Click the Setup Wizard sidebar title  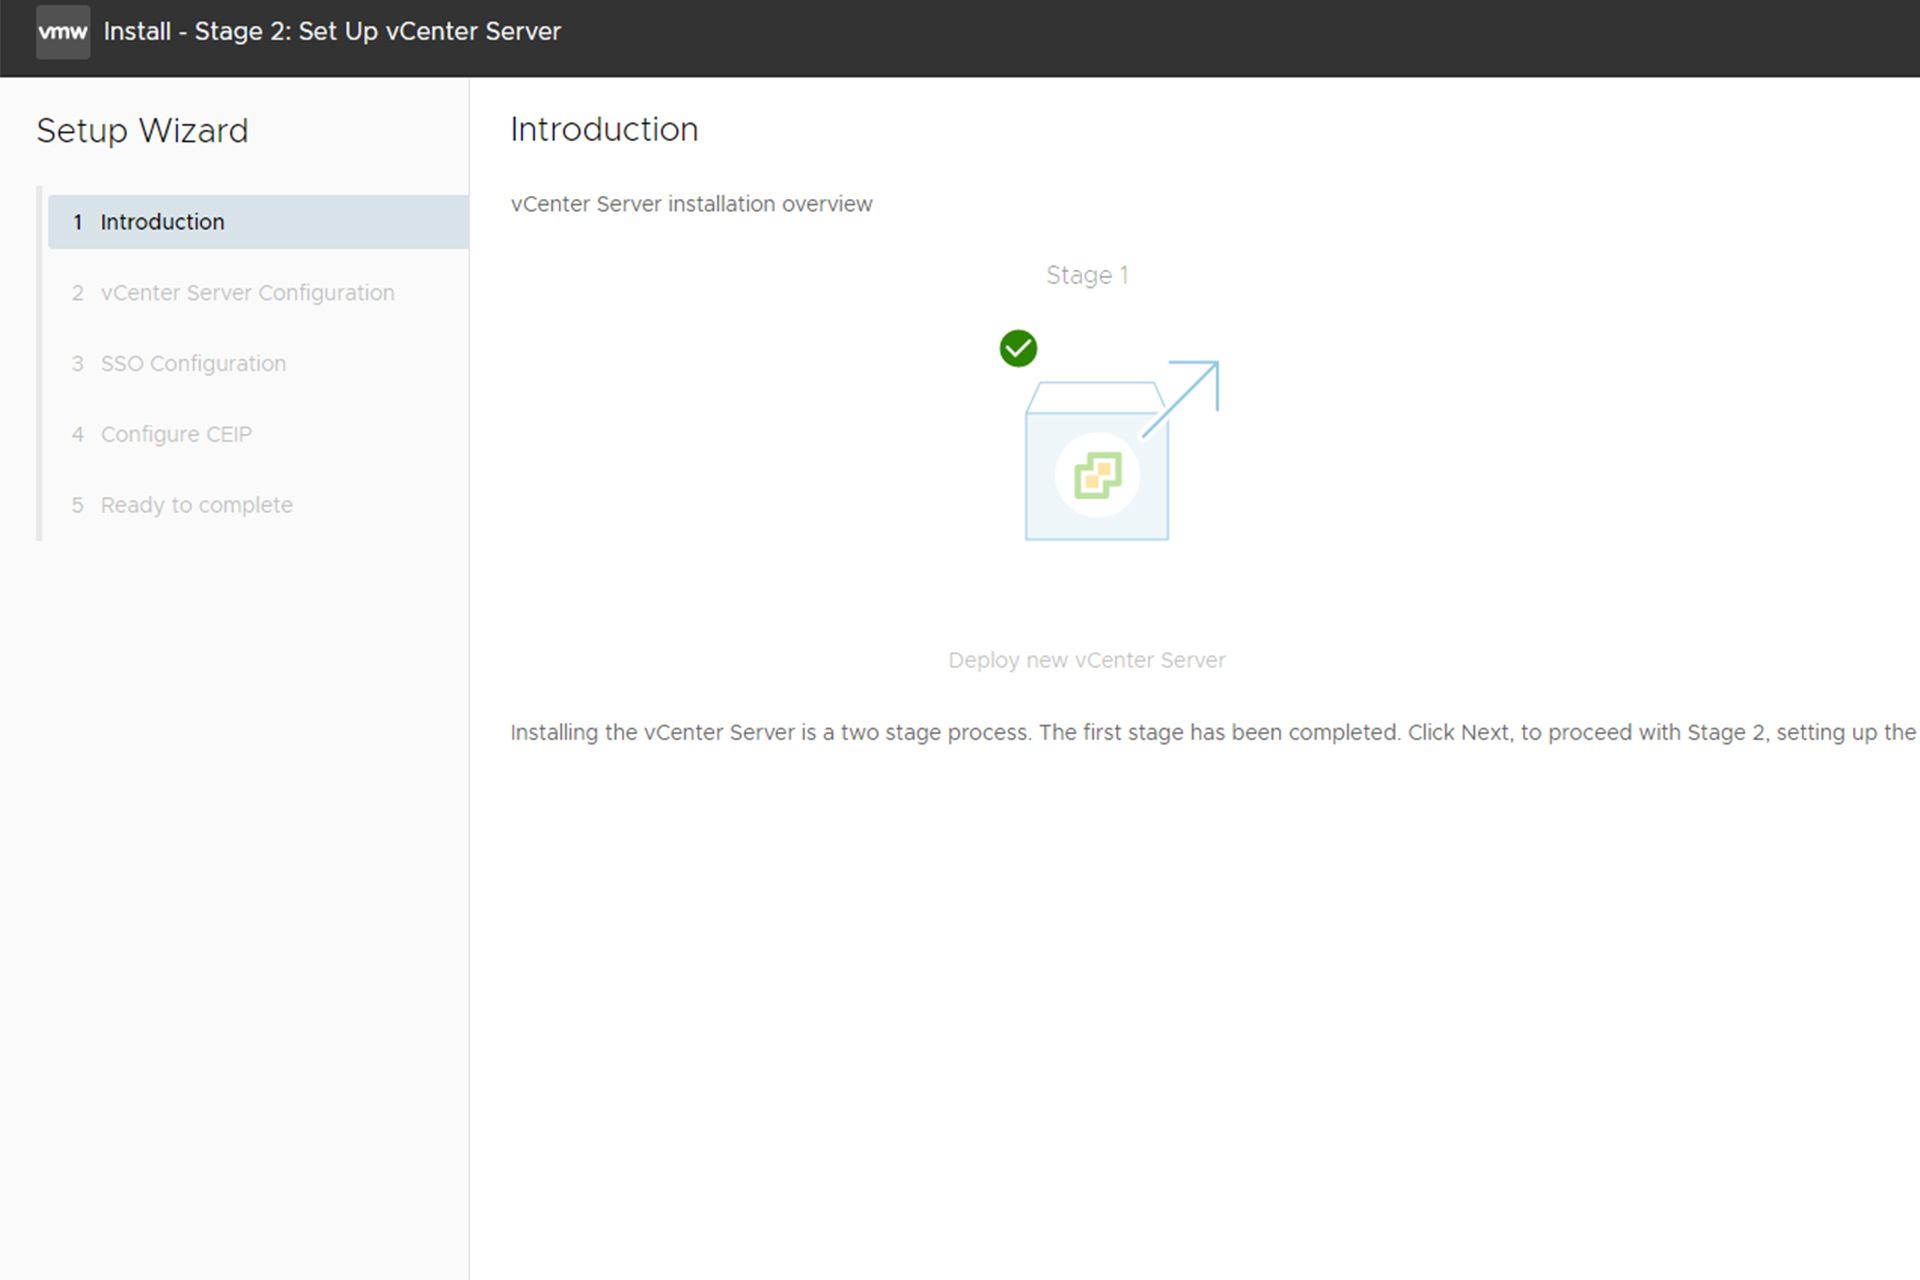click(142, 131)
